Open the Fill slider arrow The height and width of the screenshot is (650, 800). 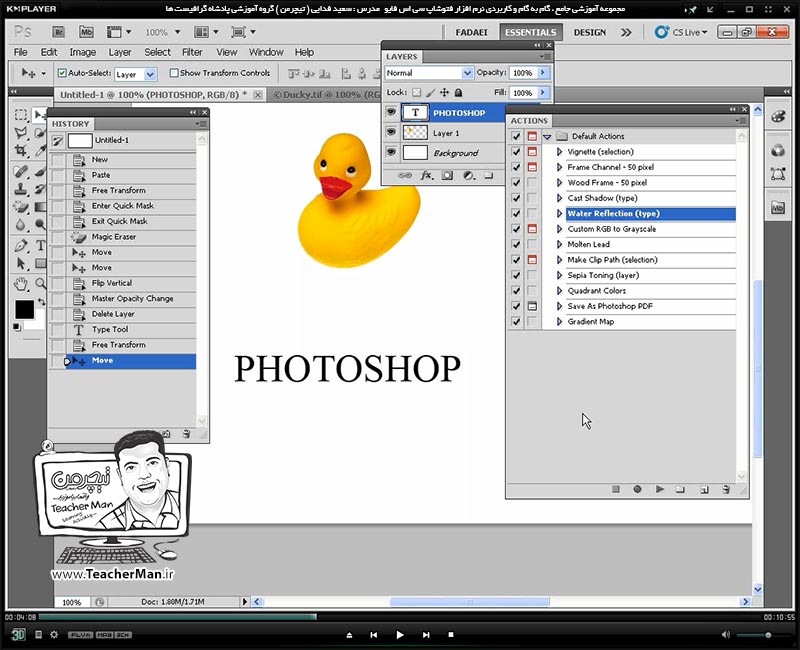pos(543,92)
